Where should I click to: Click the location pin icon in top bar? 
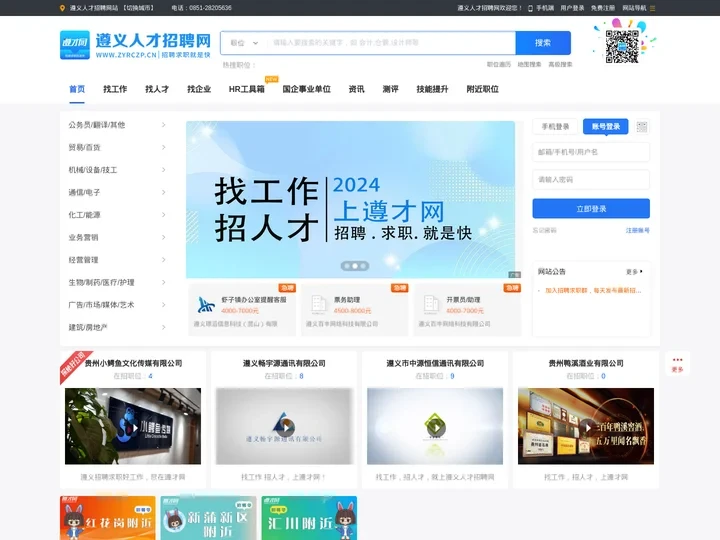(62, 8)
